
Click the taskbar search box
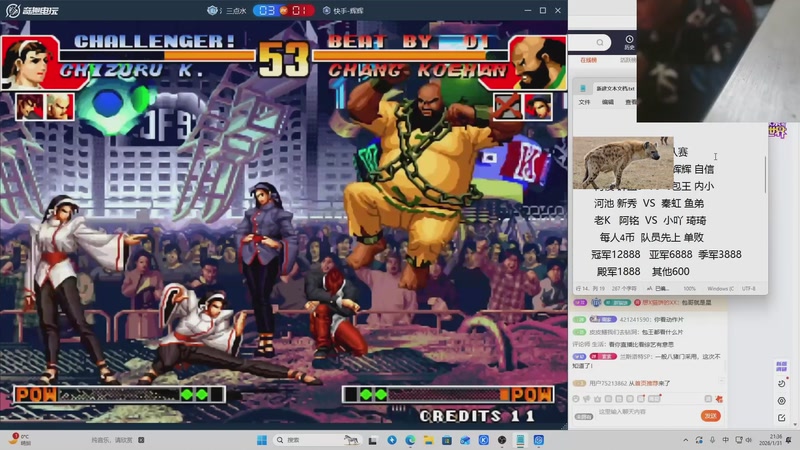[317, 440]
